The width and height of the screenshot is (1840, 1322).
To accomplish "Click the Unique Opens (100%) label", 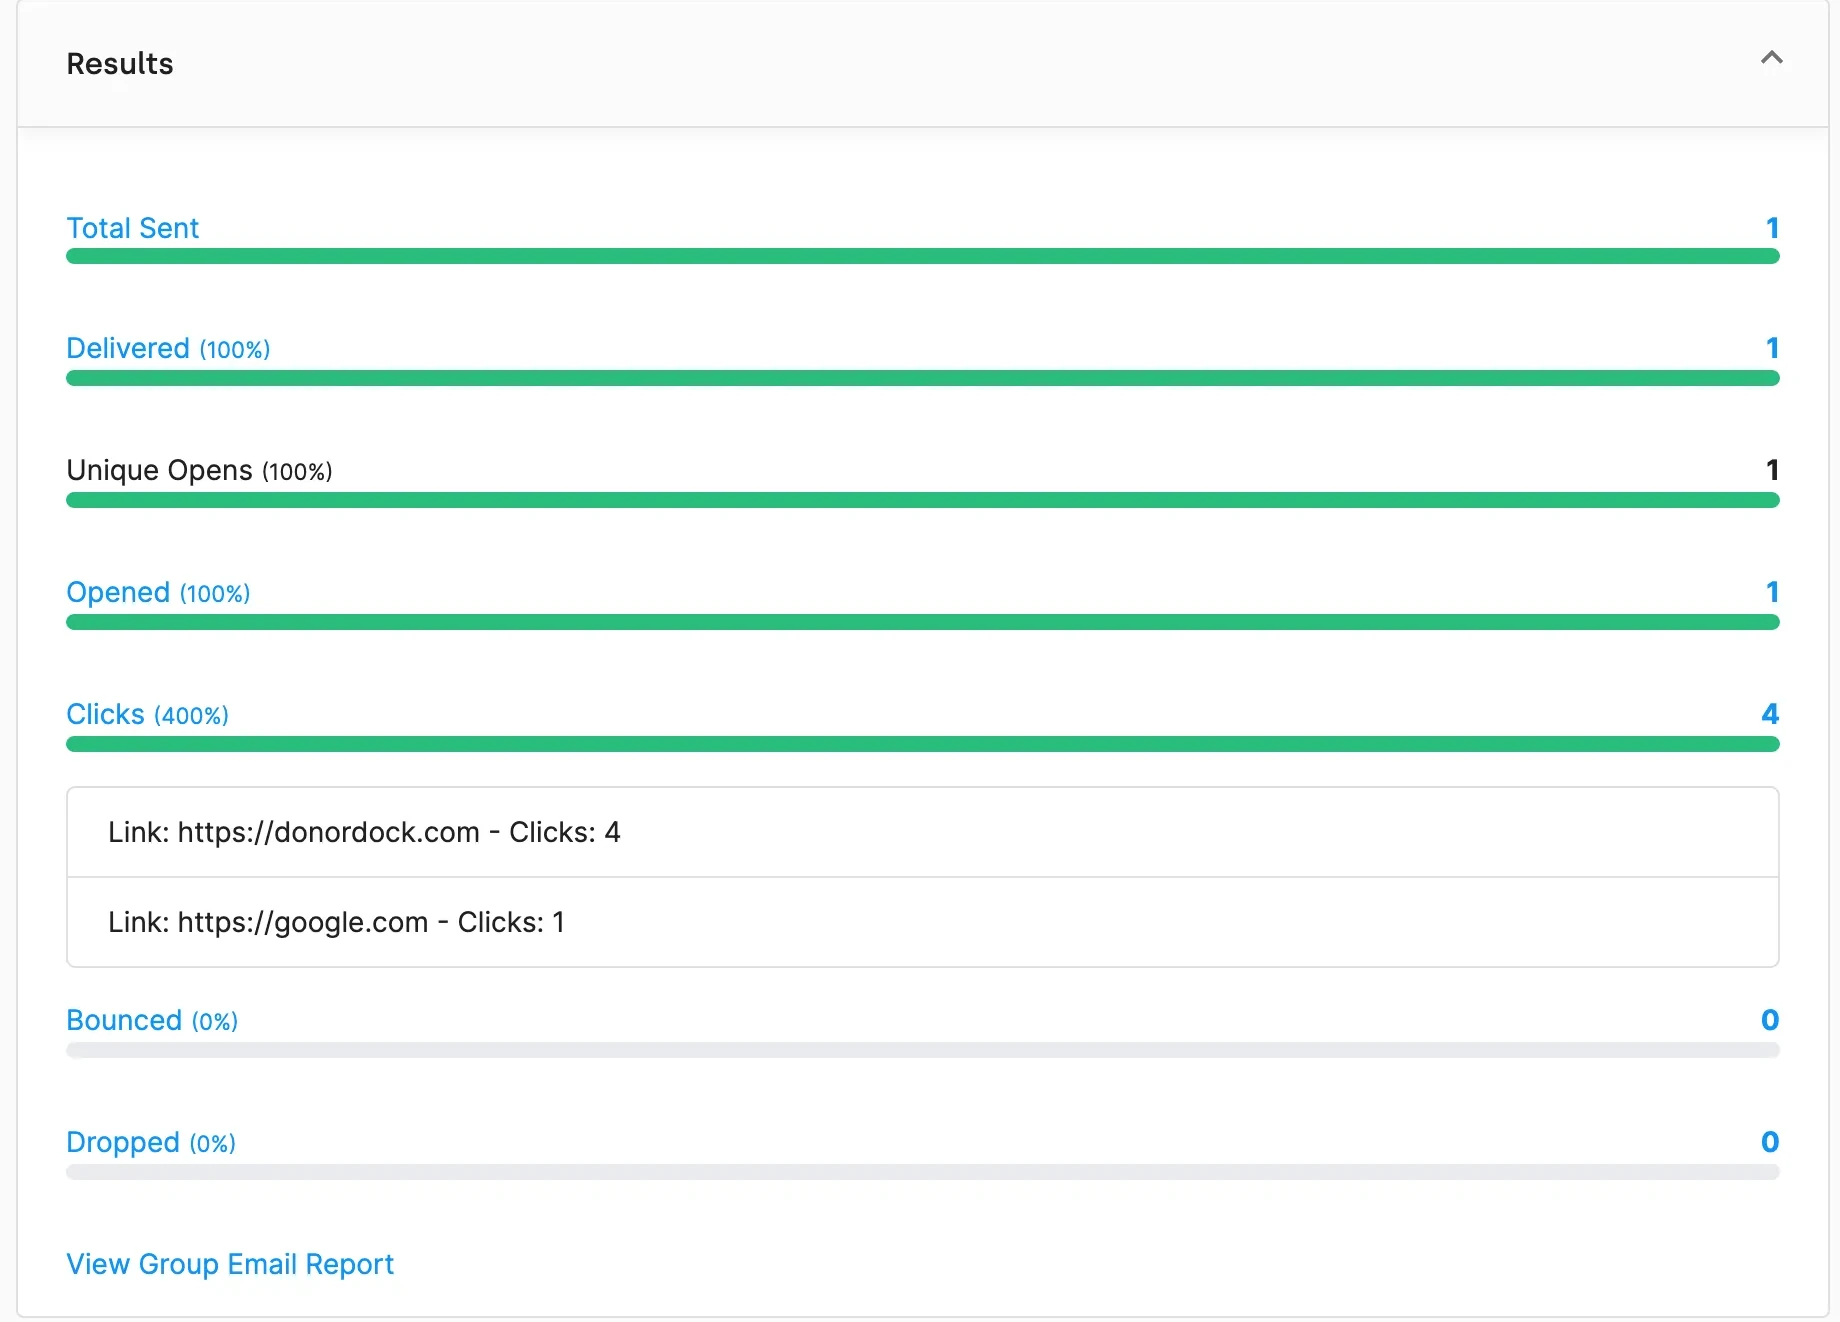I will (199, 470).
